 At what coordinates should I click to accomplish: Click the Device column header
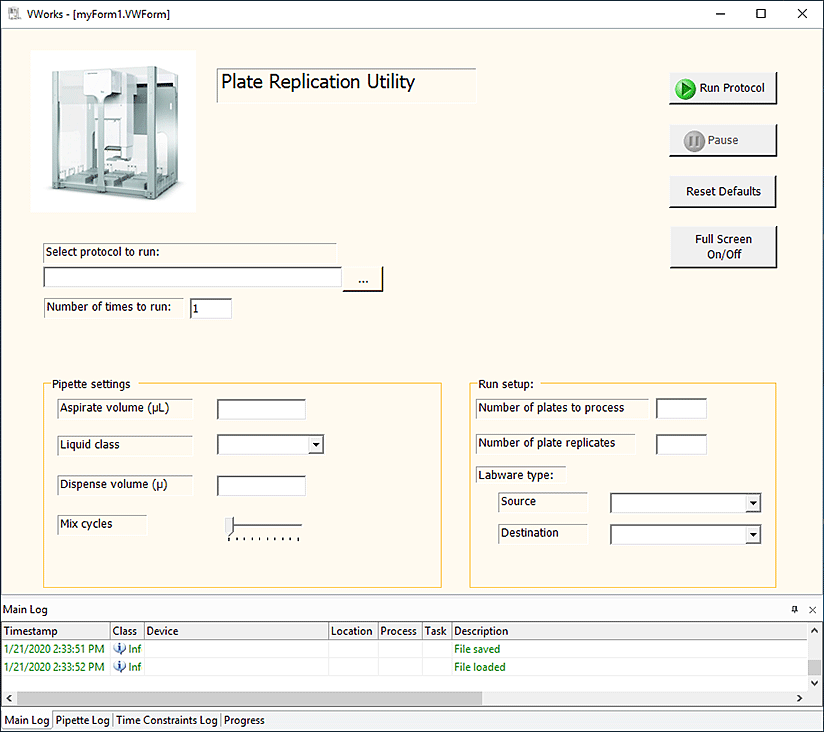(x=236, y=631)
